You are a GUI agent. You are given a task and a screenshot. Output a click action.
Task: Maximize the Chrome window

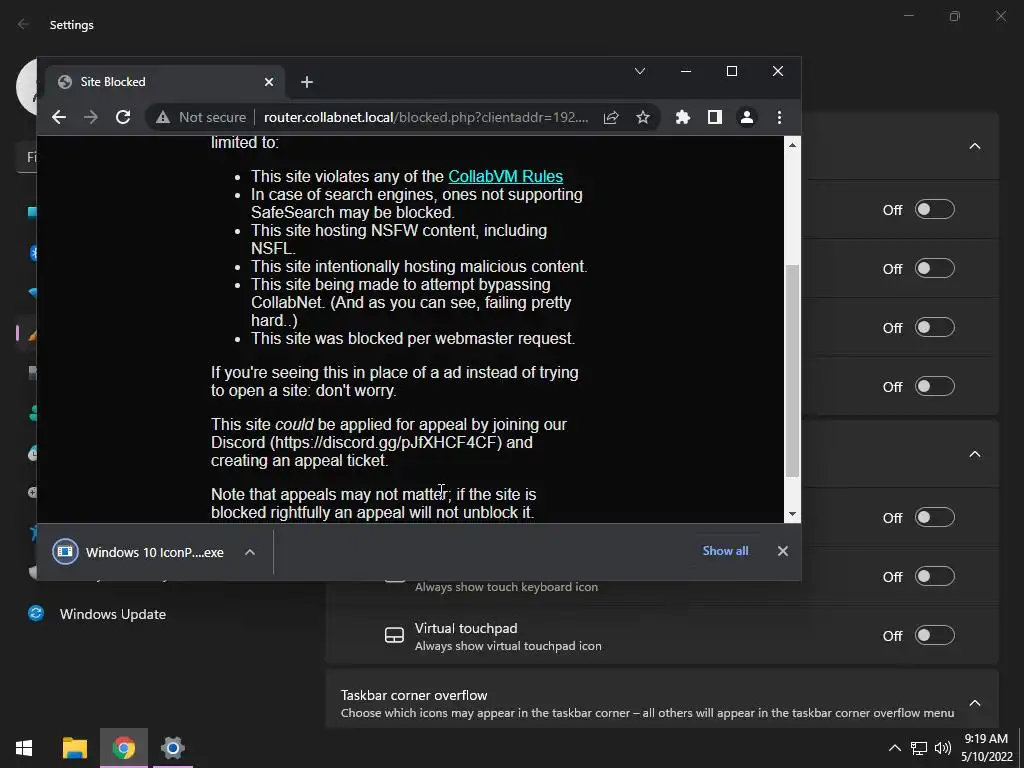pos(732,71)
